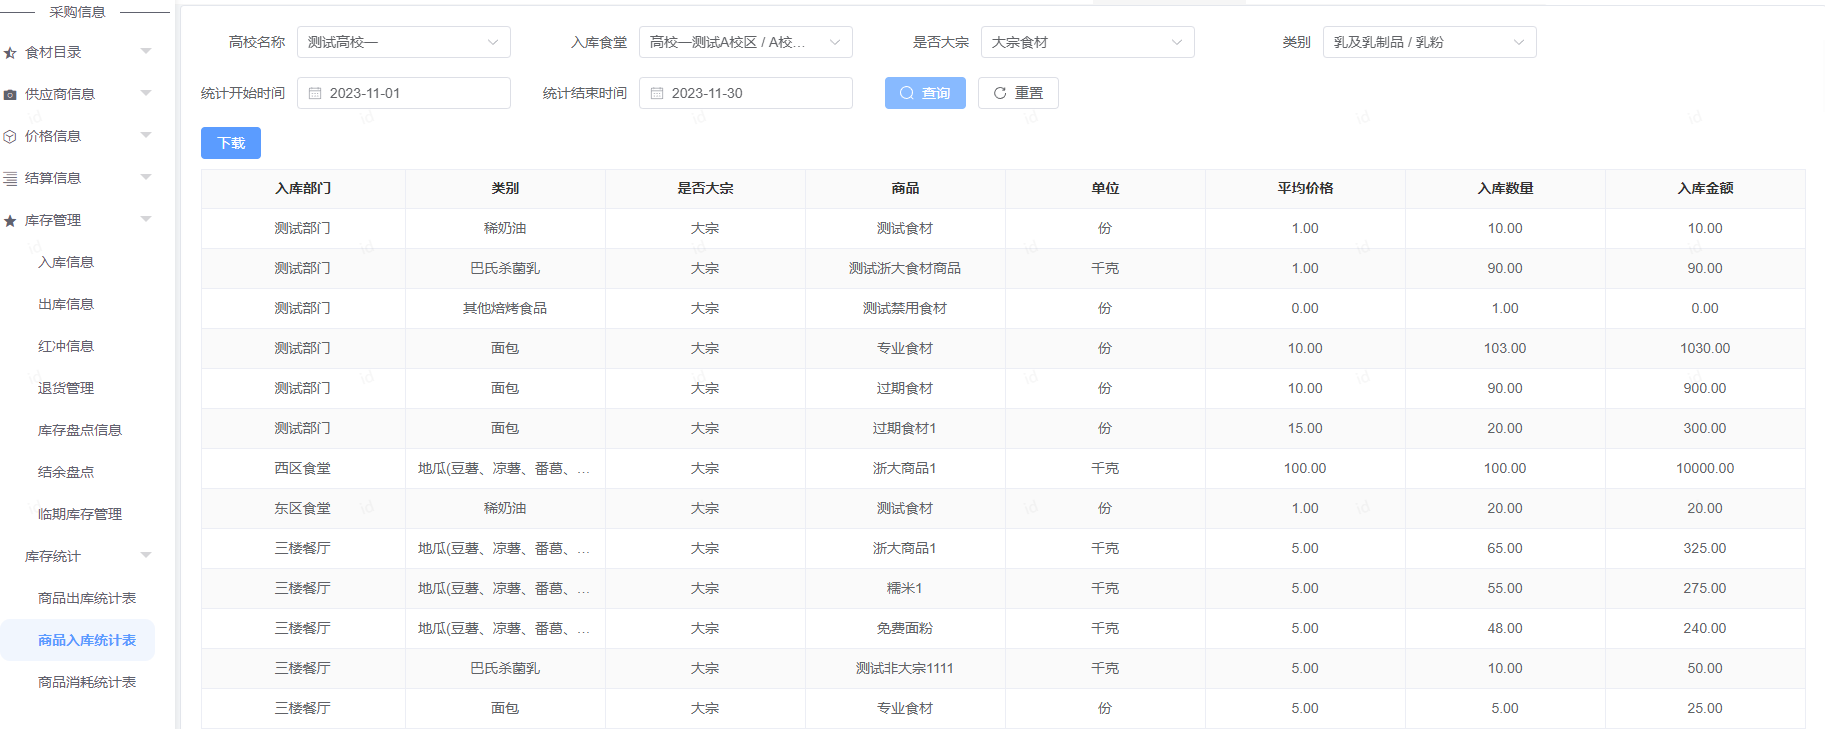Click the 查询 button
Screen dimensions: 1825x729
(925, 93)
